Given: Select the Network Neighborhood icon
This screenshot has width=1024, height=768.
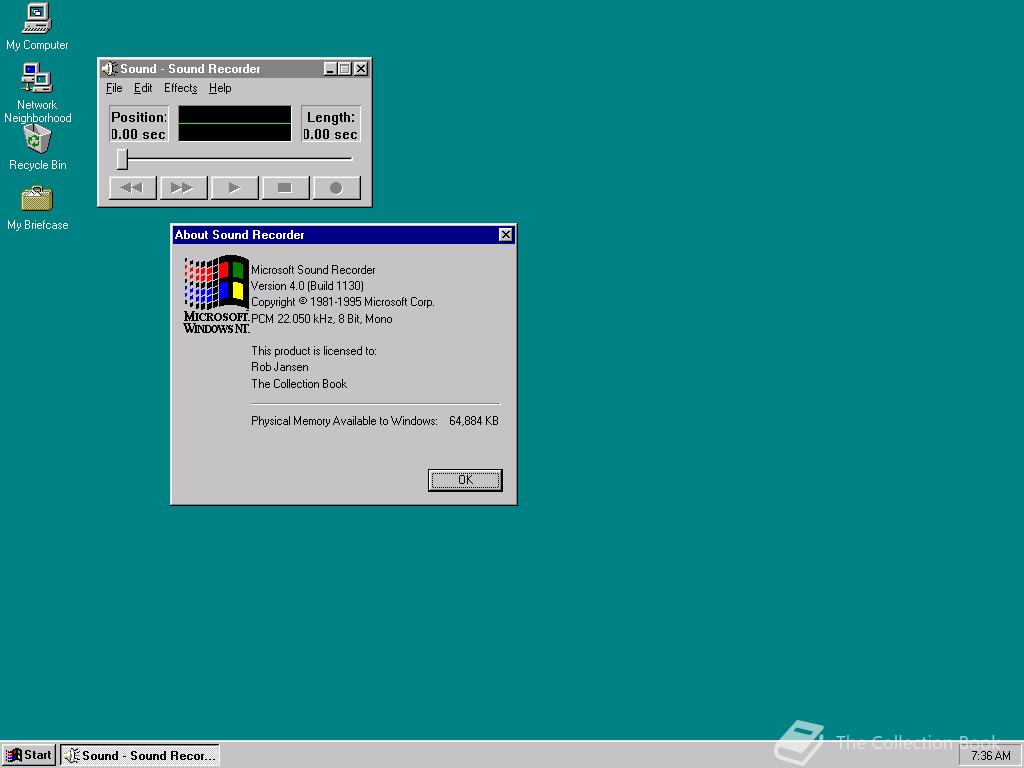Looking at the screenshot, I should tap(37, 79).
